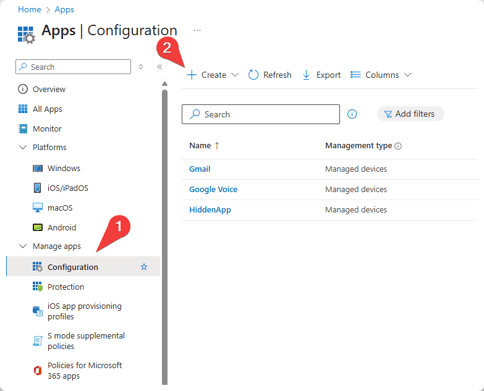This screenshot has width=484, height=391.
Task: Open the Create dropdown menu
Action: [212, 75]
